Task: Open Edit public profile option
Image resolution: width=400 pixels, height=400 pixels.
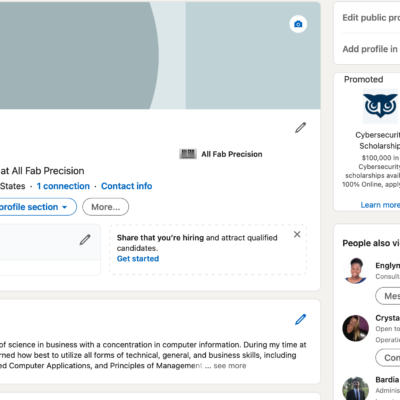Action: pos(371,18)
